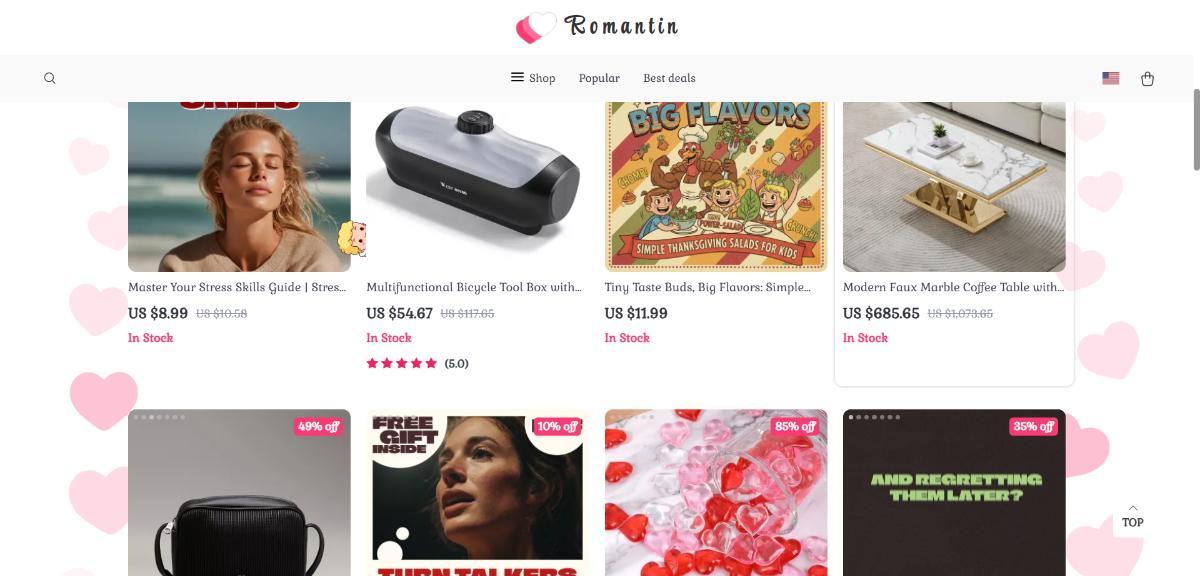Open the search magnifier icon
Image resolution: width=1200 pixels, height=576 pixels.
pos(50,78)
